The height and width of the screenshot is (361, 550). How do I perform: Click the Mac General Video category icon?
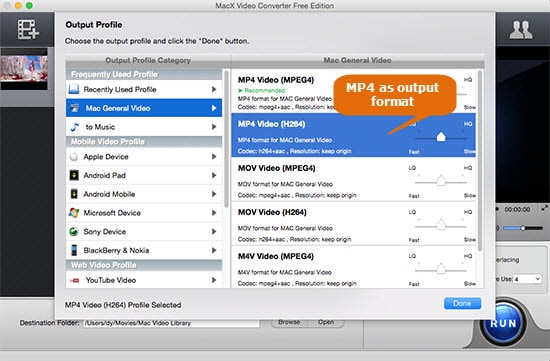pyautogui.click(x=74, y=108)
